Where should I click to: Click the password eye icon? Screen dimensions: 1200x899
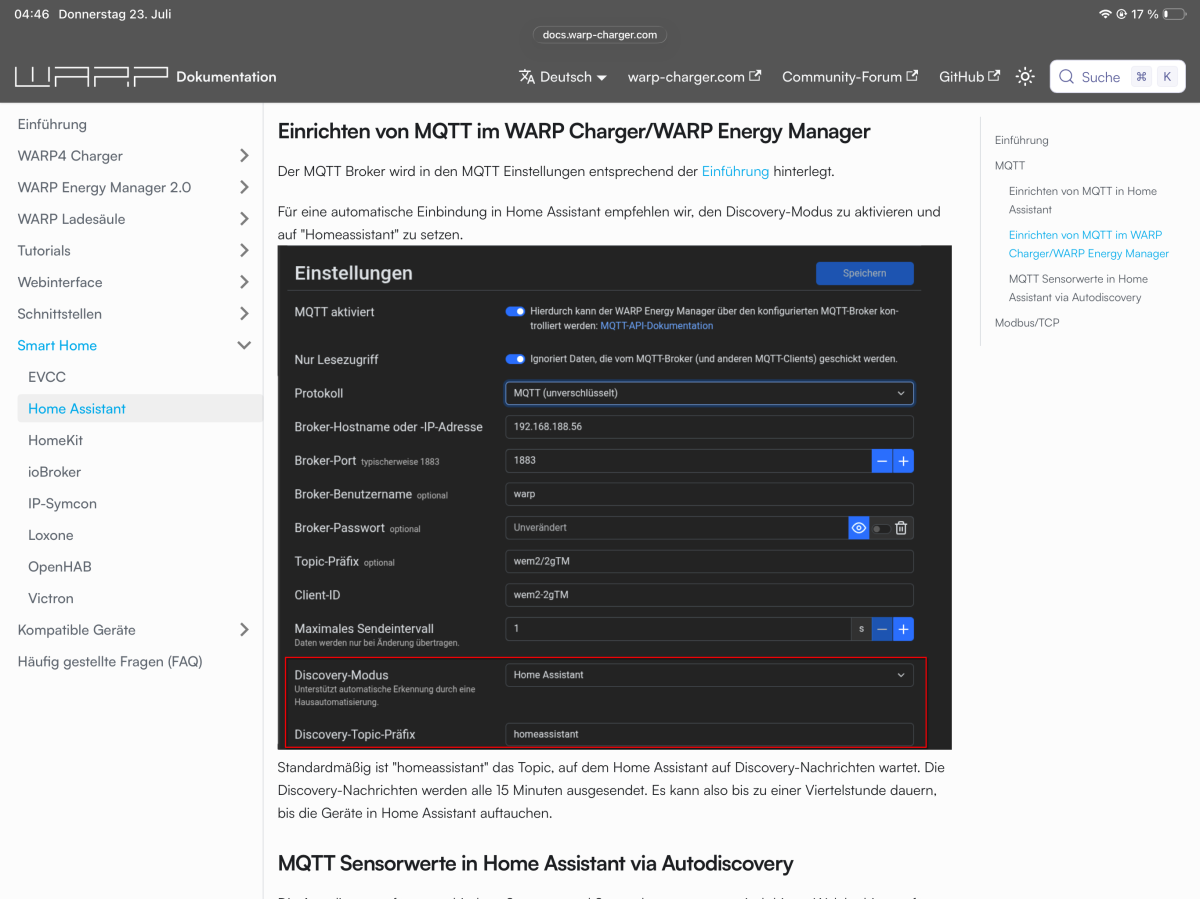[x=858, y=528]
